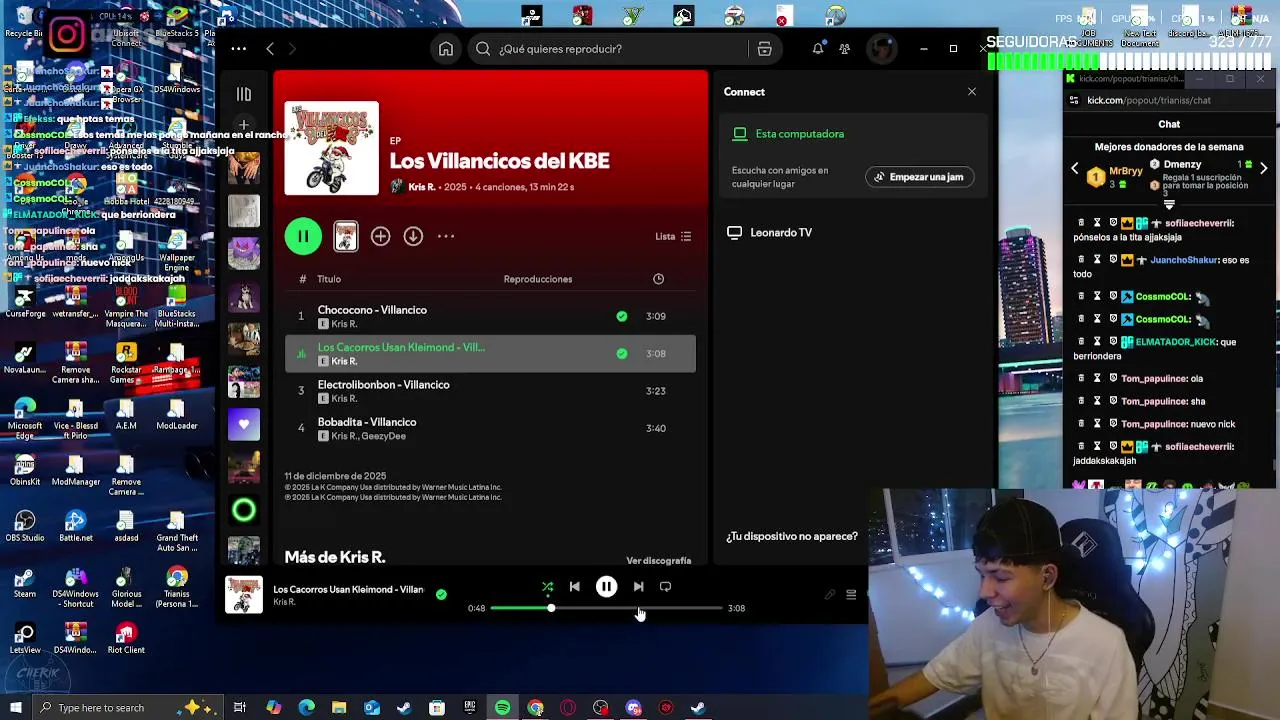Image resolution: width=1280 pixels, height=720 pixels.
Task: Open artist GeezyDee link
Action: (384, 437)
